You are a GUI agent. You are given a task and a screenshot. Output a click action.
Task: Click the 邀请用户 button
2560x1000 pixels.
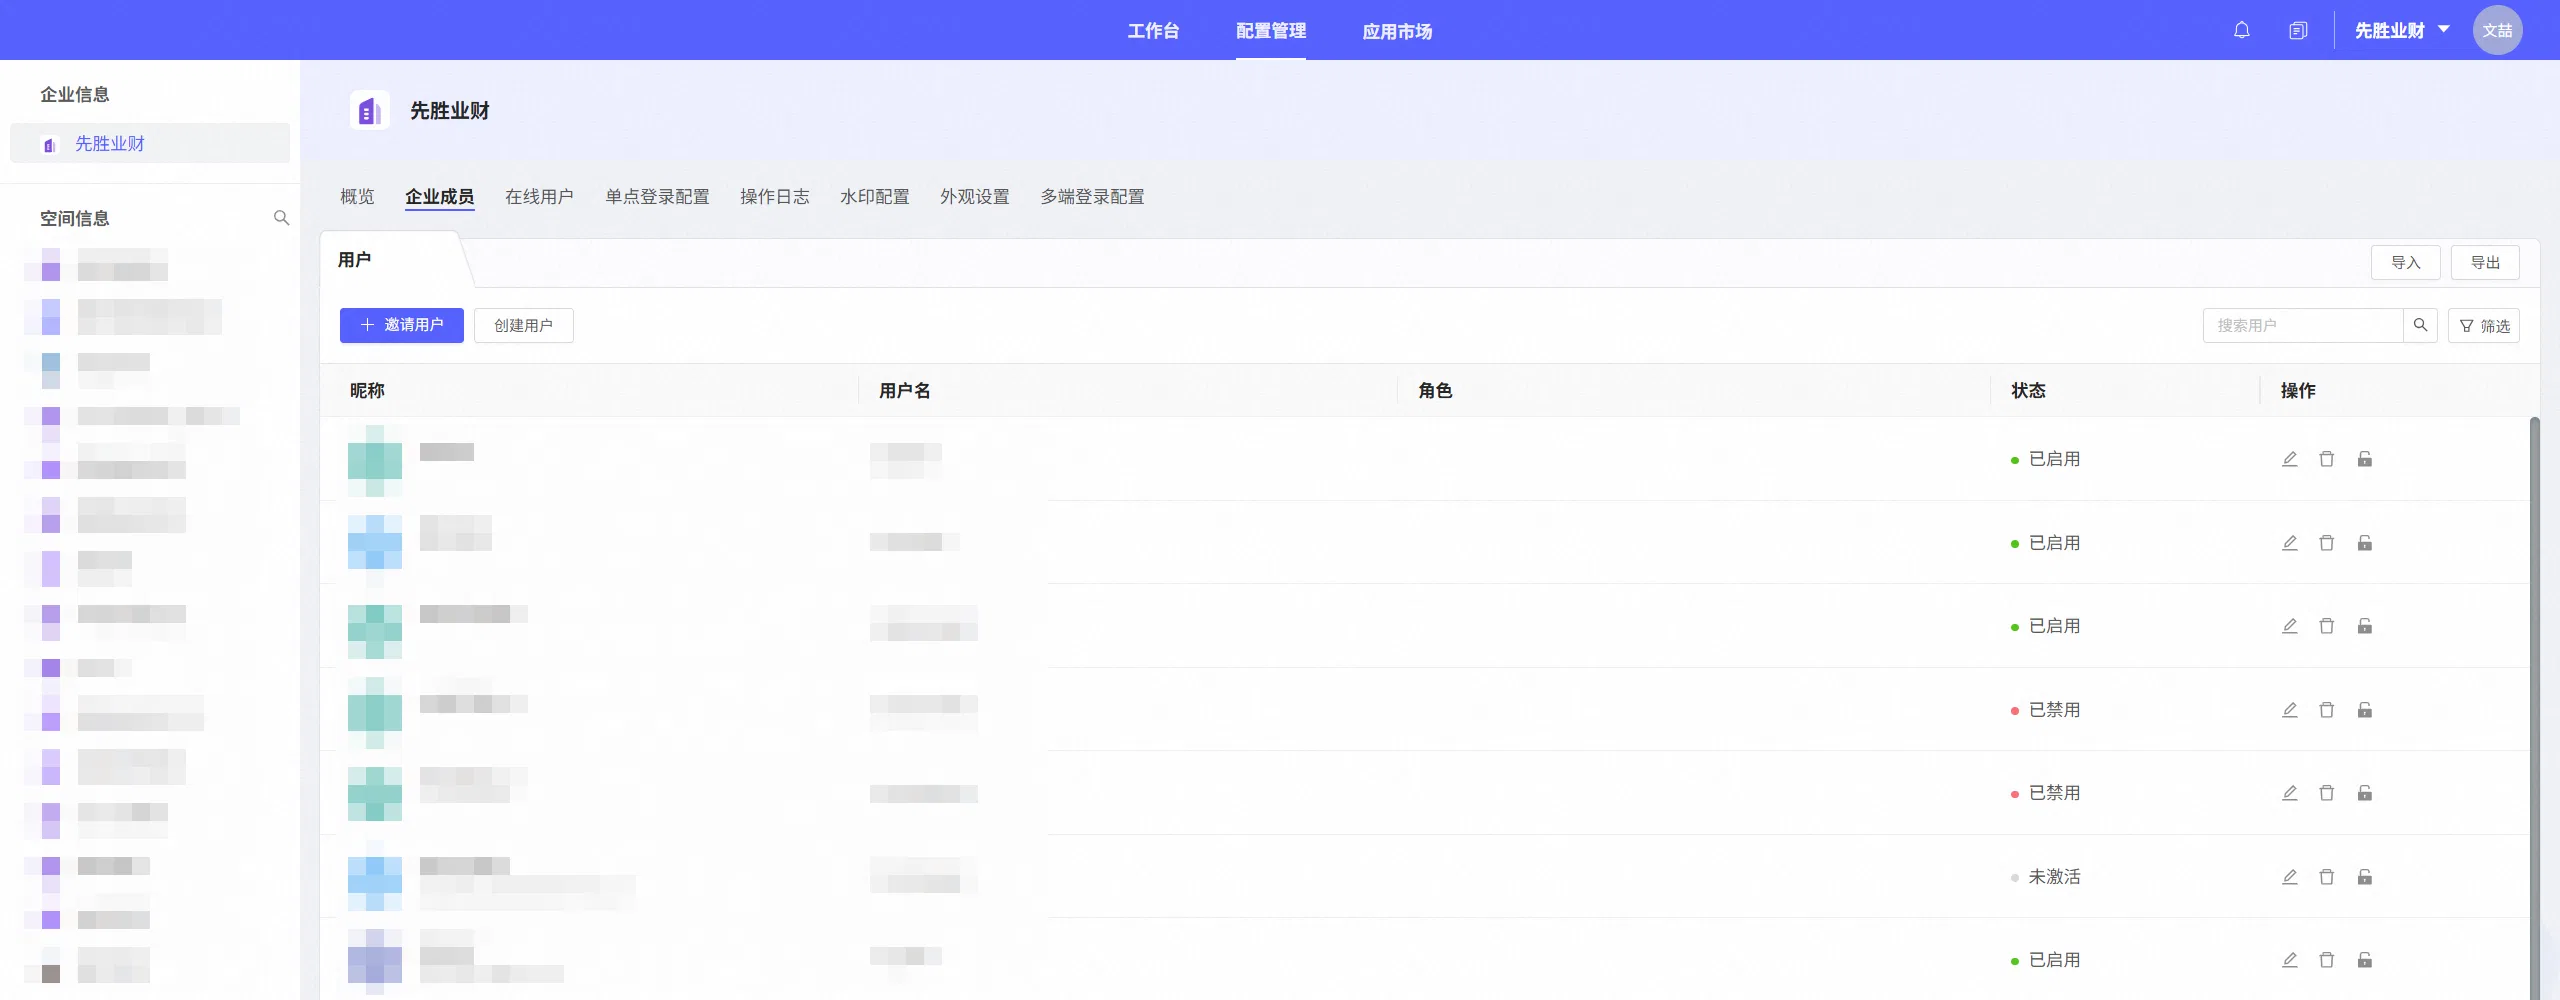[x=402, y=325]
